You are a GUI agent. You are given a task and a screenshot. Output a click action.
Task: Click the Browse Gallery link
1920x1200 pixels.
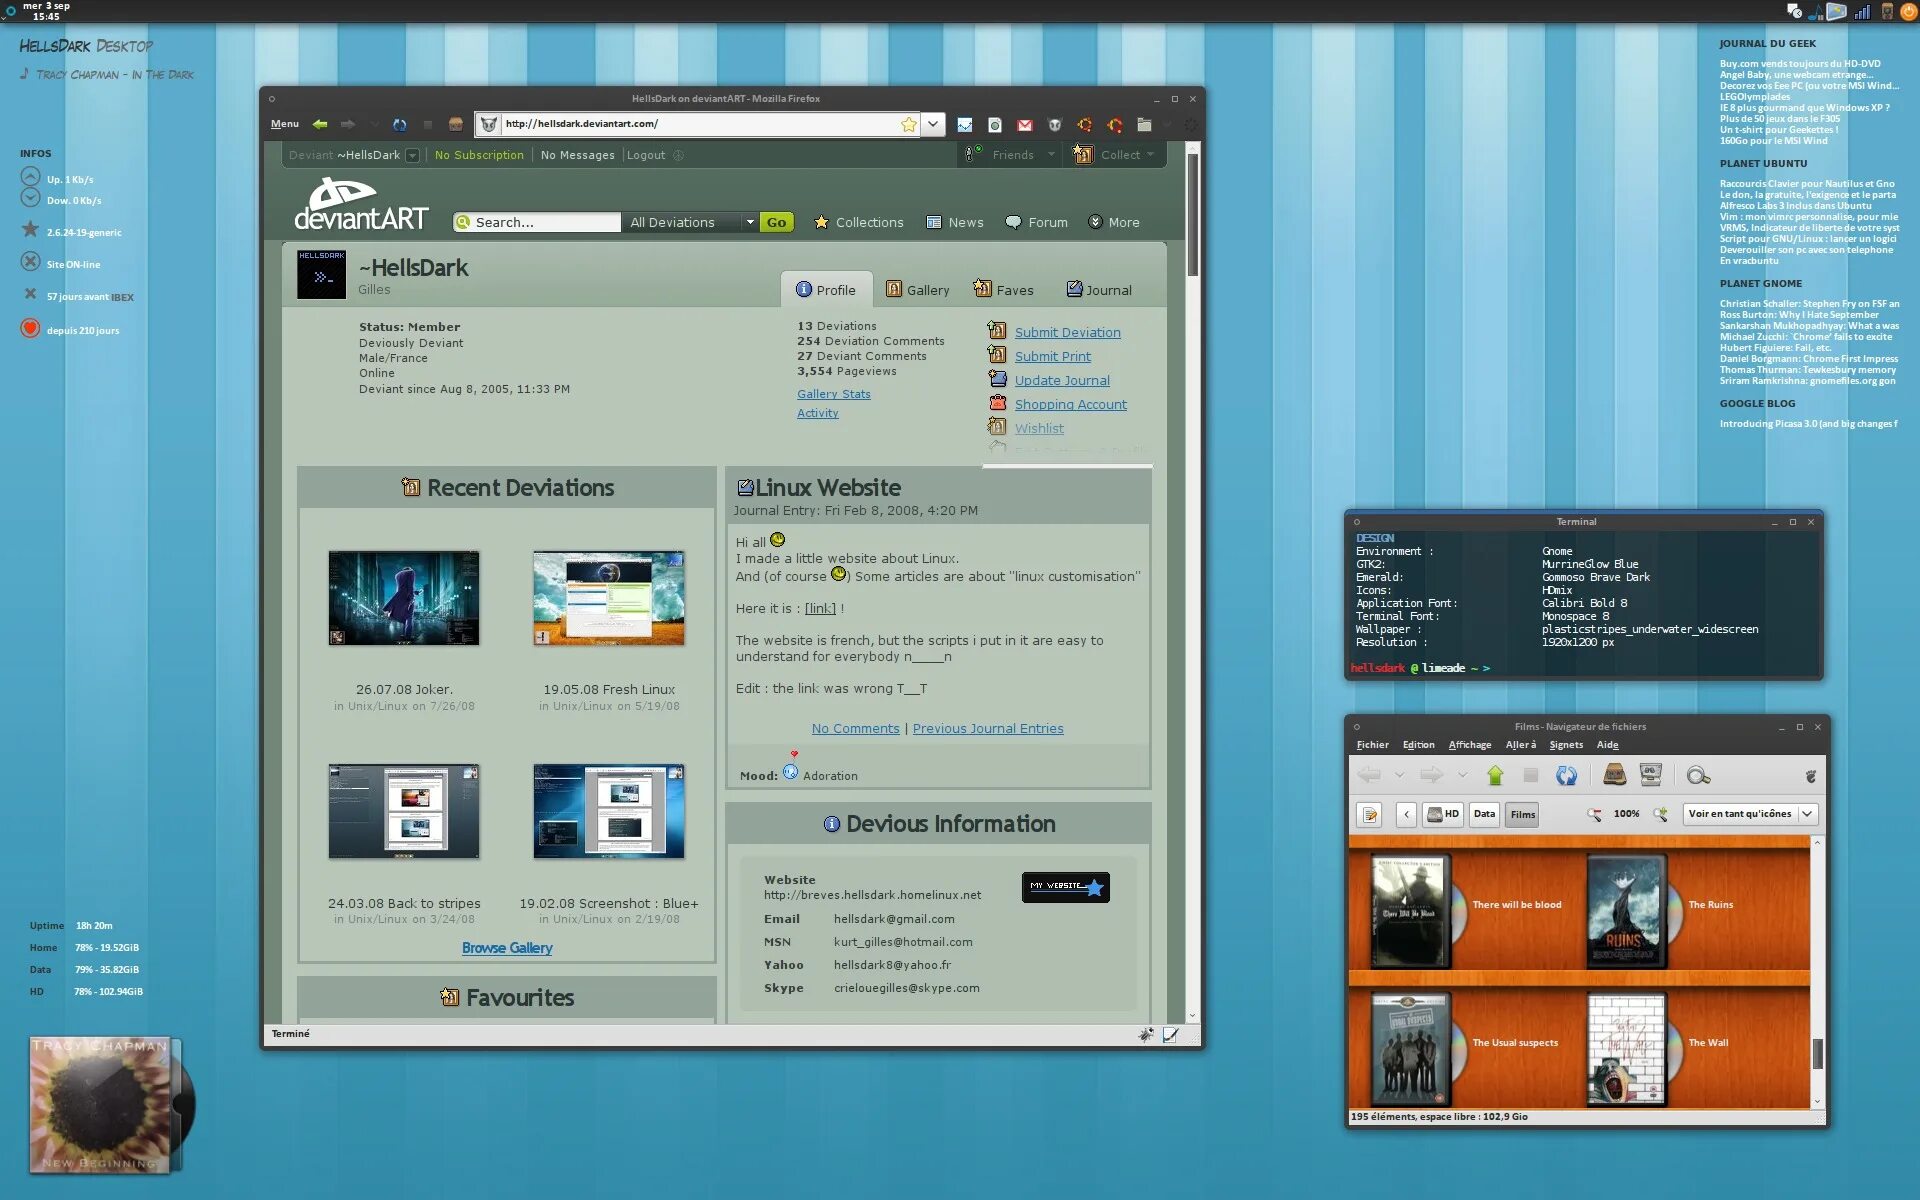507,946
